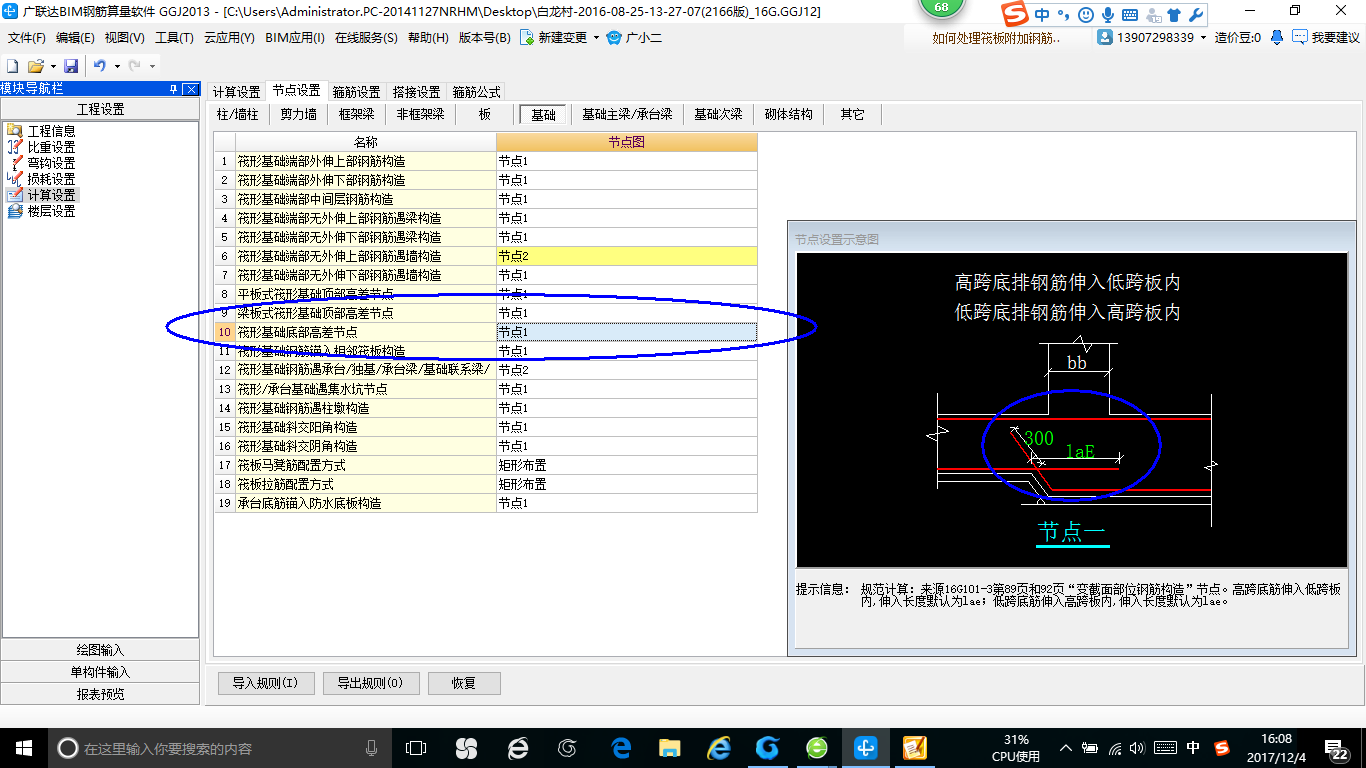Expand account 13907298339 dropdown
This screenshot has height=768, width=1366.
pyautogui.click(x=1203, y=37)
